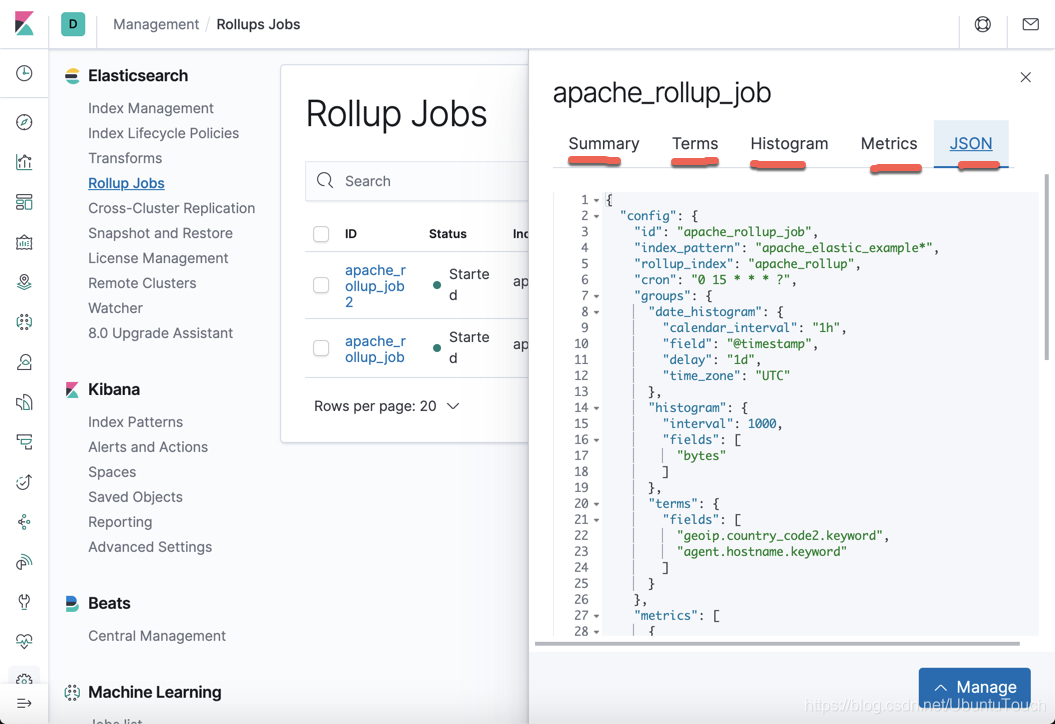The image size is (1055, 724).
Task: Open the Dashboard icon in side navigation
Action: 24,202
